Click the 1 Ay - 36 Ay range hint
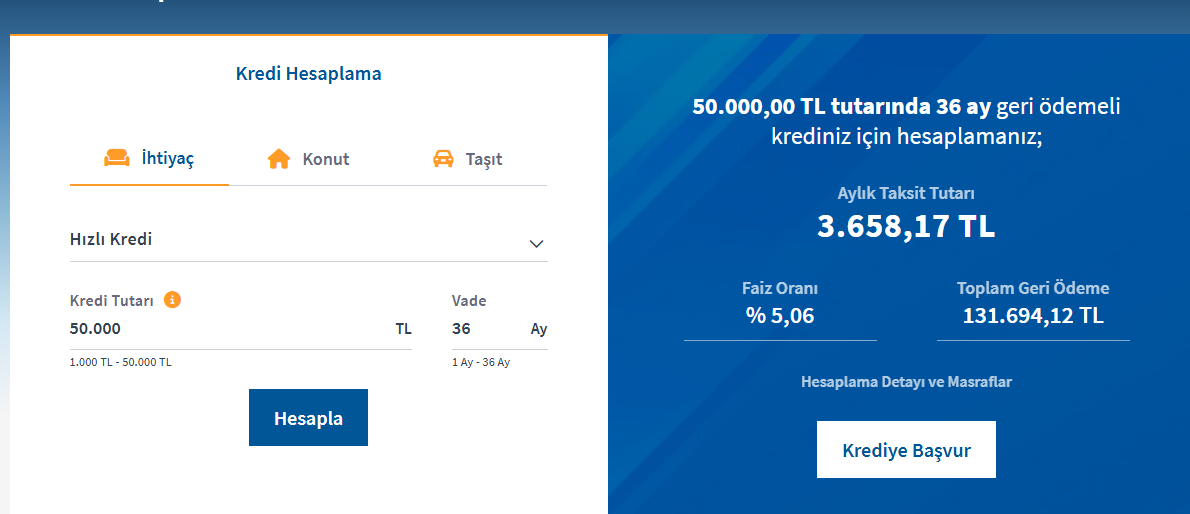The image size is (1190, 514). (x=481, y=362)
